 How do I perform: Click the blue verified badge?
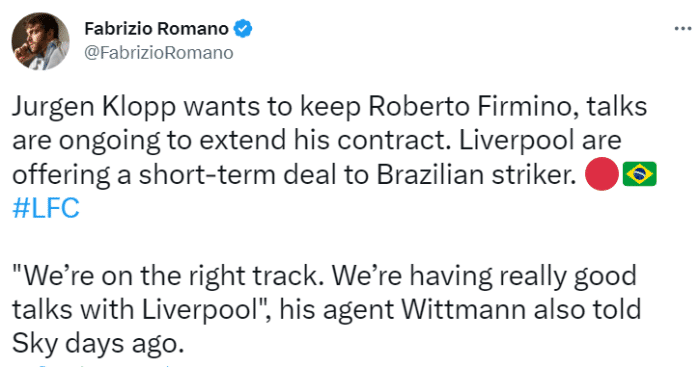(x=243, y=29)
